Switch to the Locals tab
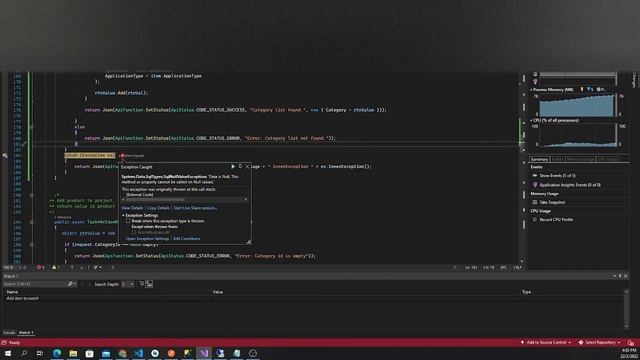The height and width of the screenshot is (360, 640). coord(9,333)
